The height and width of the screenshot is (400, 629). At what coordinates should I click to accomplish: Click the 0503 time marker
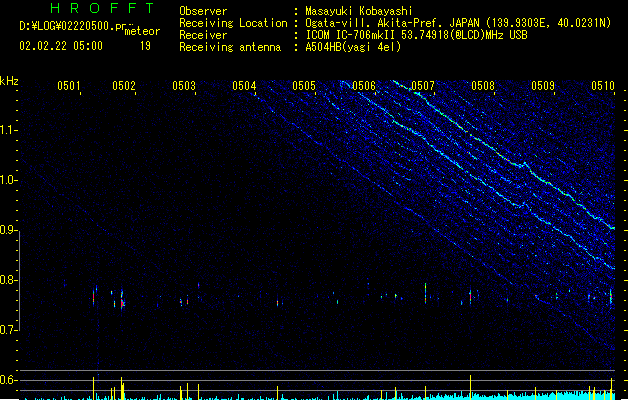184,86
